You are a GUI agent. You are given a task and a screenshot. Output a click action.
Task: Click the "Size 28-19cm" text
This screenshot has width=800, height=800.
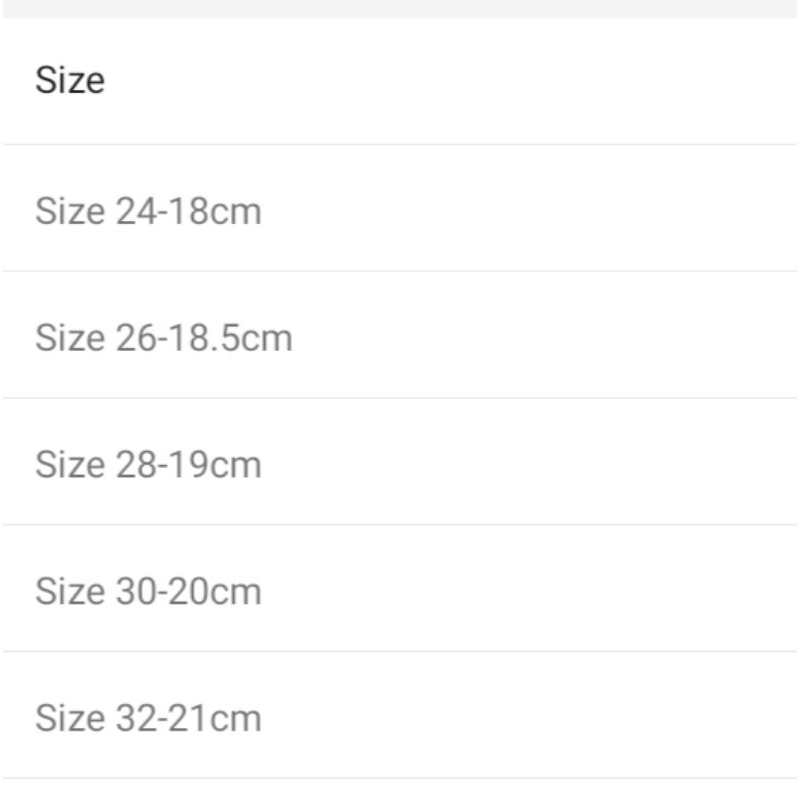[148, 465]
